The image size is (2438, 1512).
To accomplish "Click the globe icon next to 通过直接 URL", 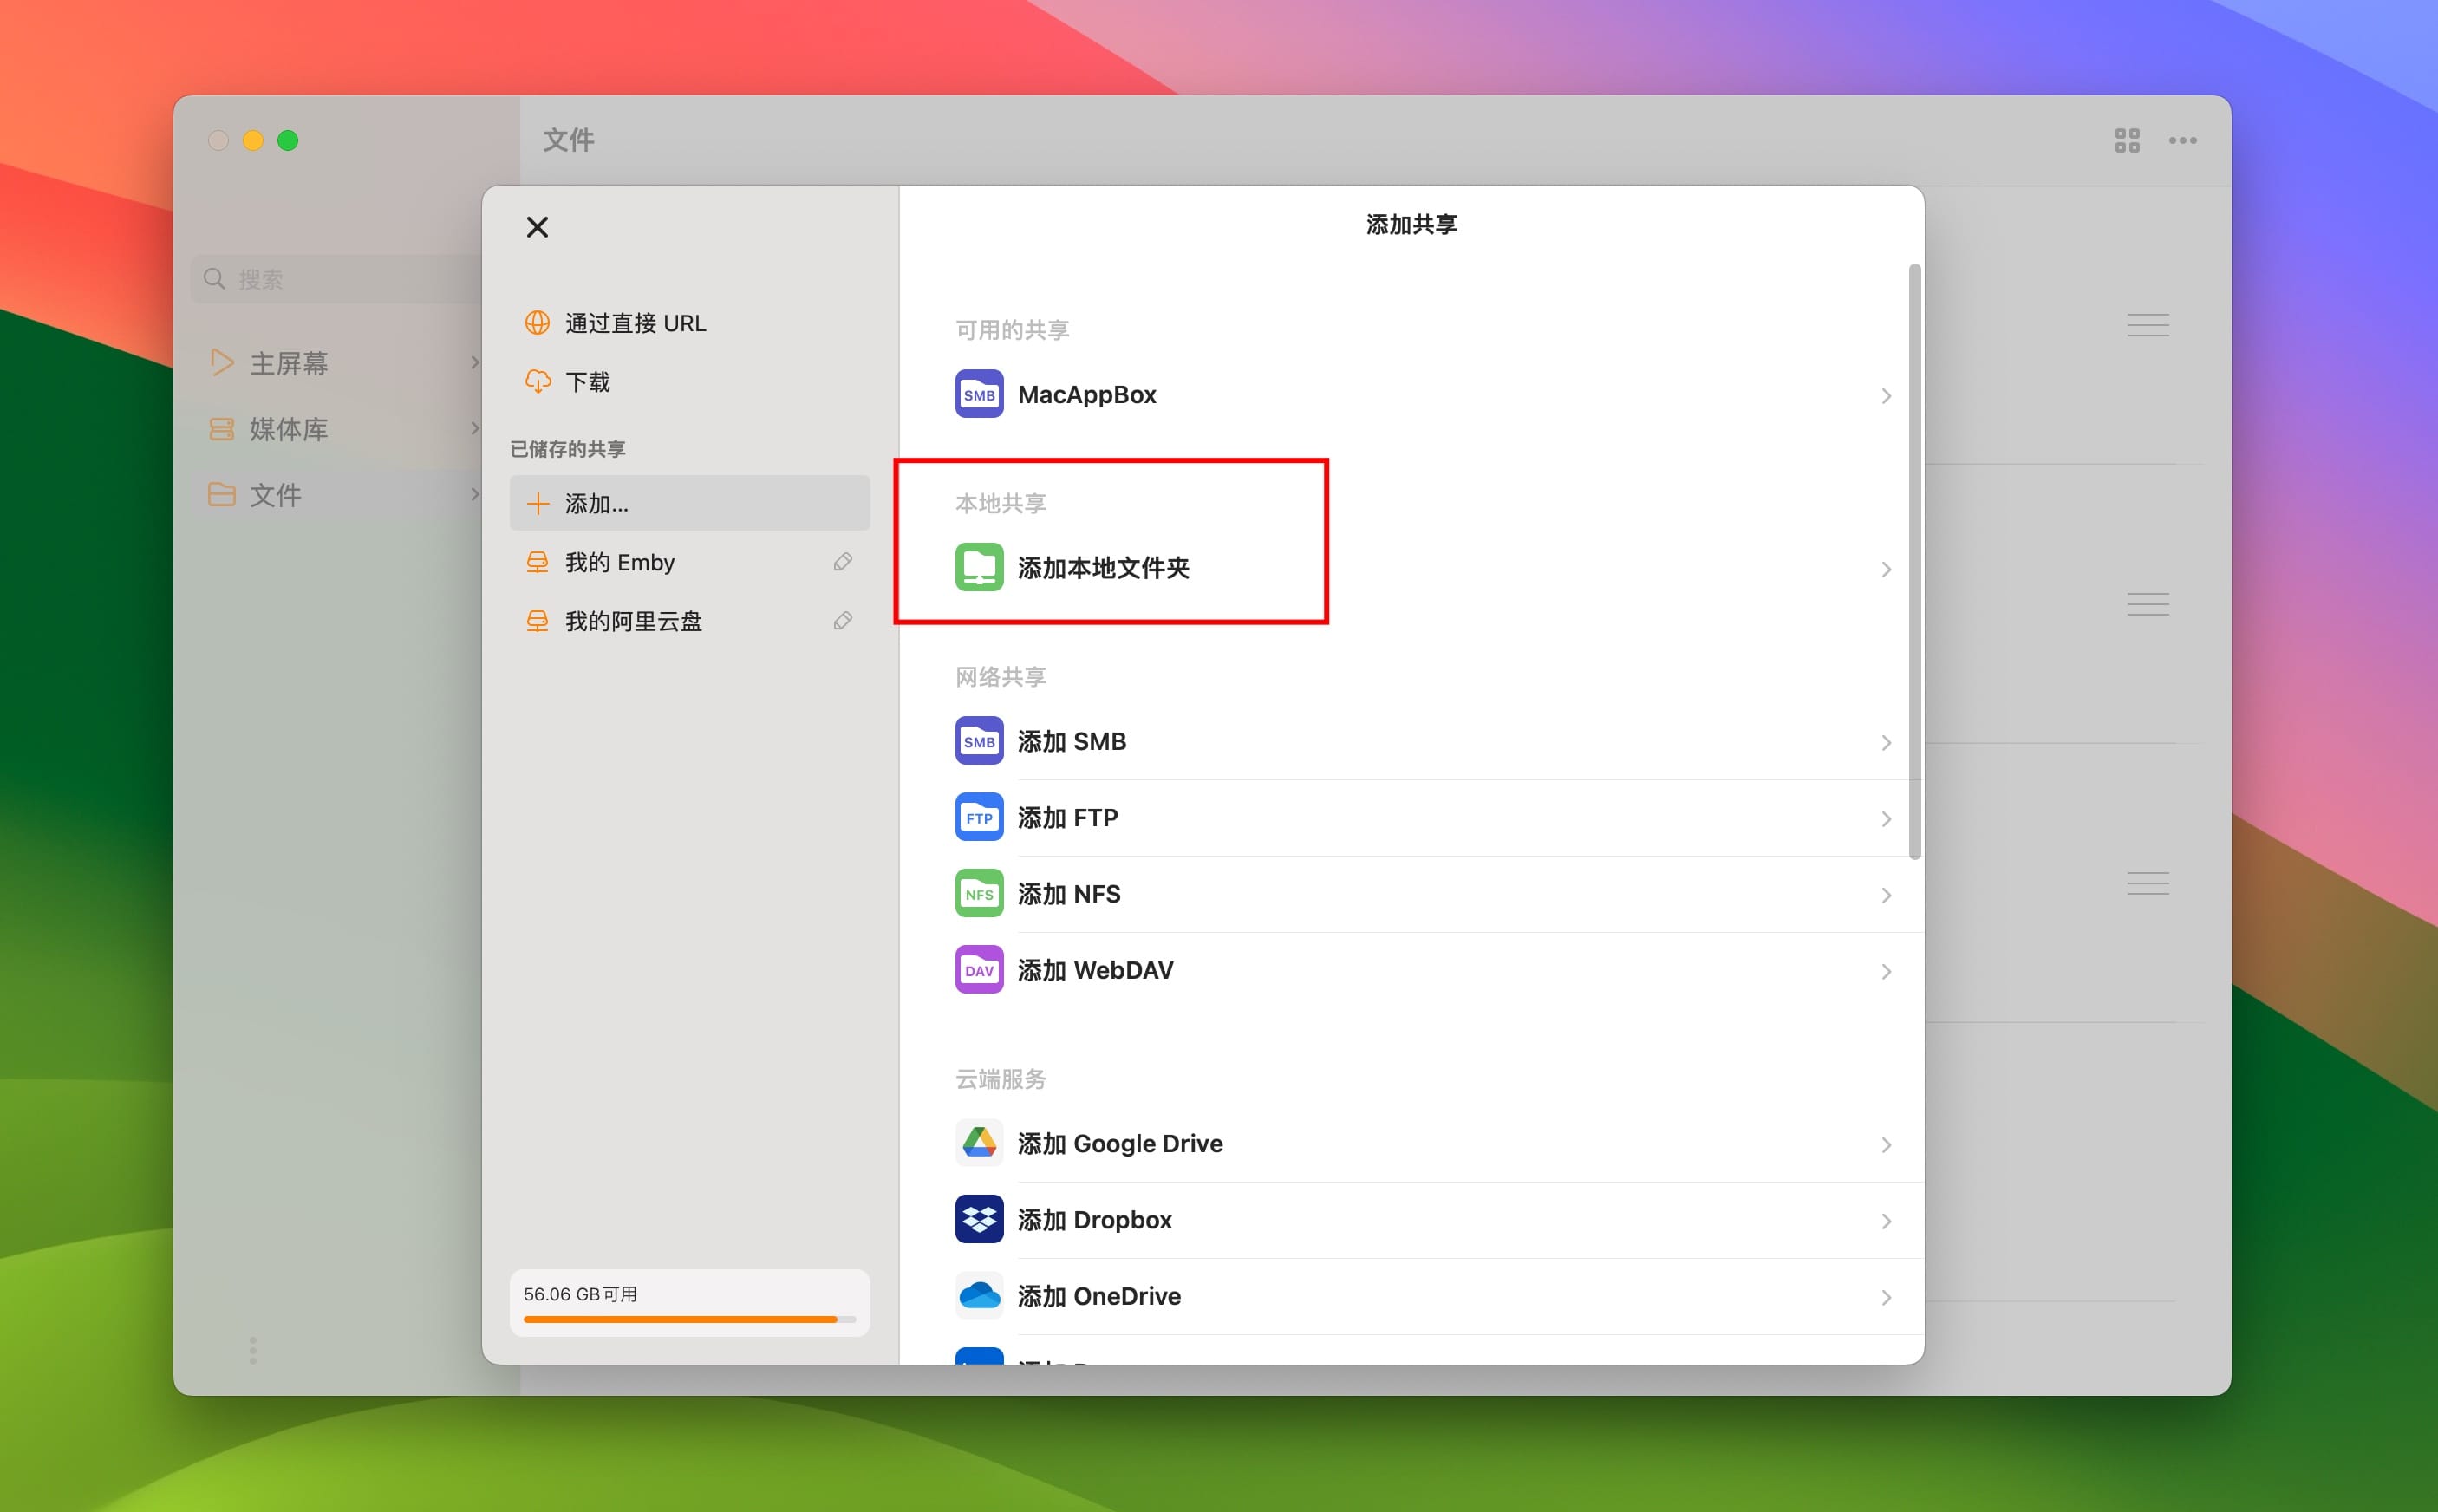I will coord(537,322).
